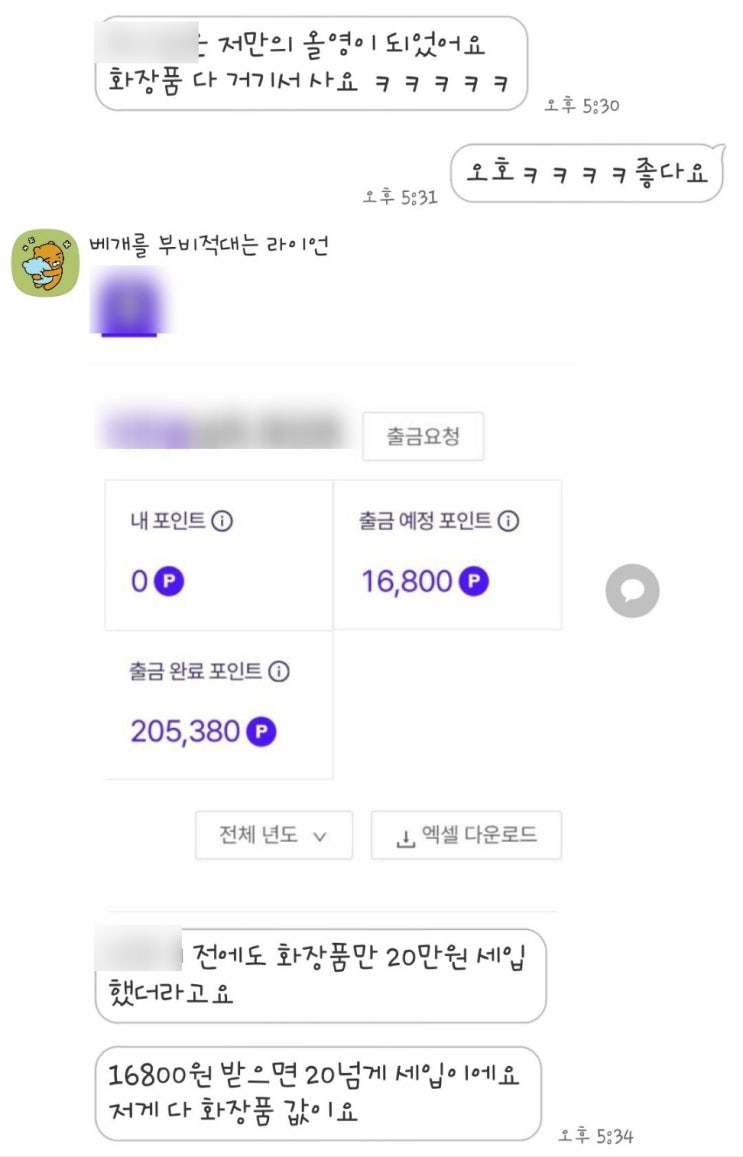
Task: Expand the 전체 년도 dropdown
Action: (x=273, y=835)
